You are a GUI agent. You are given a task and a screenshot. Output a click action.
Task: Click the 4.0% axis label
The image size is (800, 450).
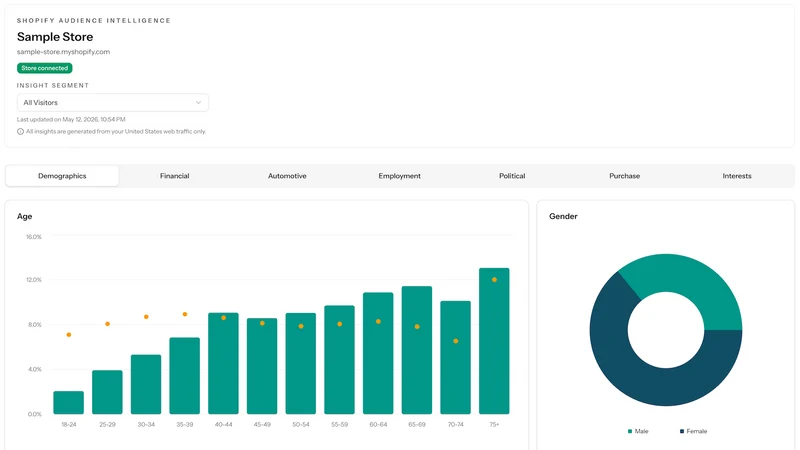(x=35, y=369)
